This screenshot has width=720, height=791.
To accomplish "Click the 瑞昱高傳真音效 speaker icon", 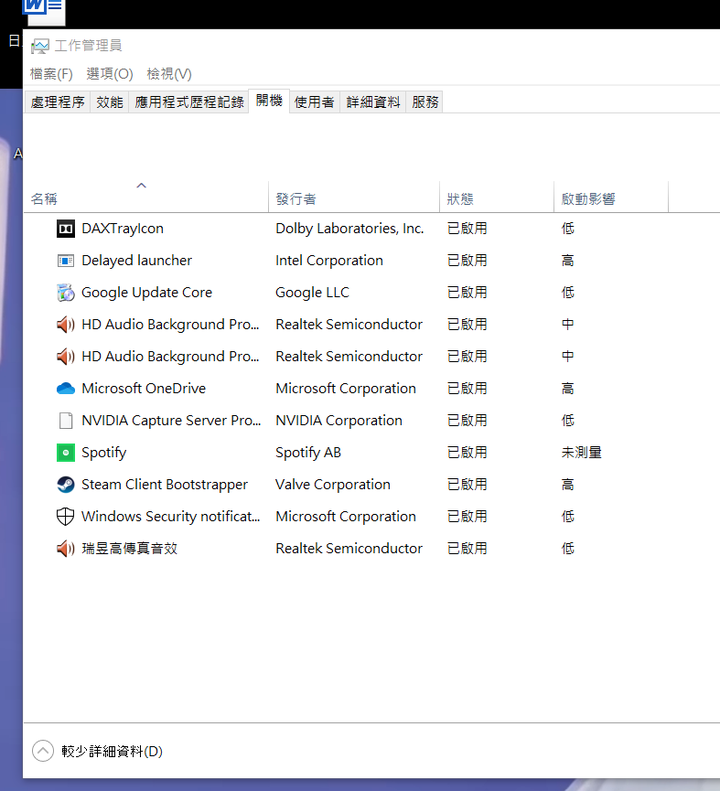I will click(66, 548).
